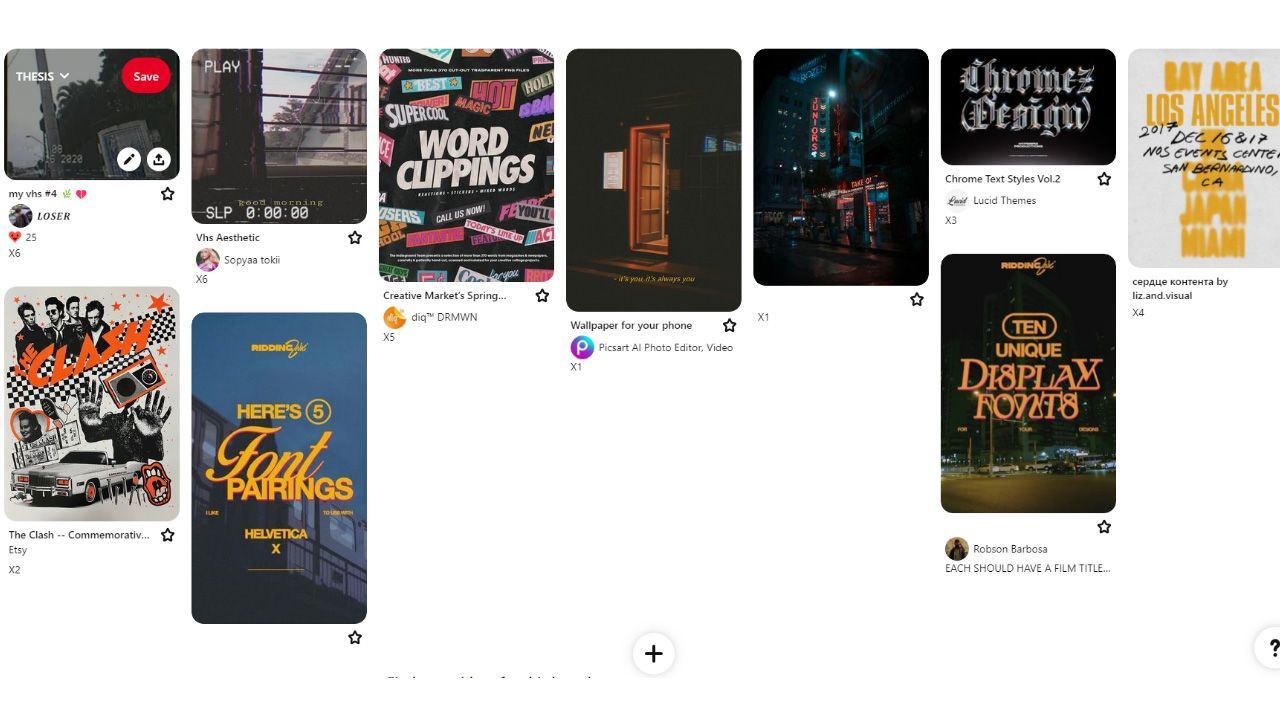The height and width of the screenshot is (720, 1280).
Task: Click 'diq™ DRMWN' creator name
Action: tap(445, 318)
